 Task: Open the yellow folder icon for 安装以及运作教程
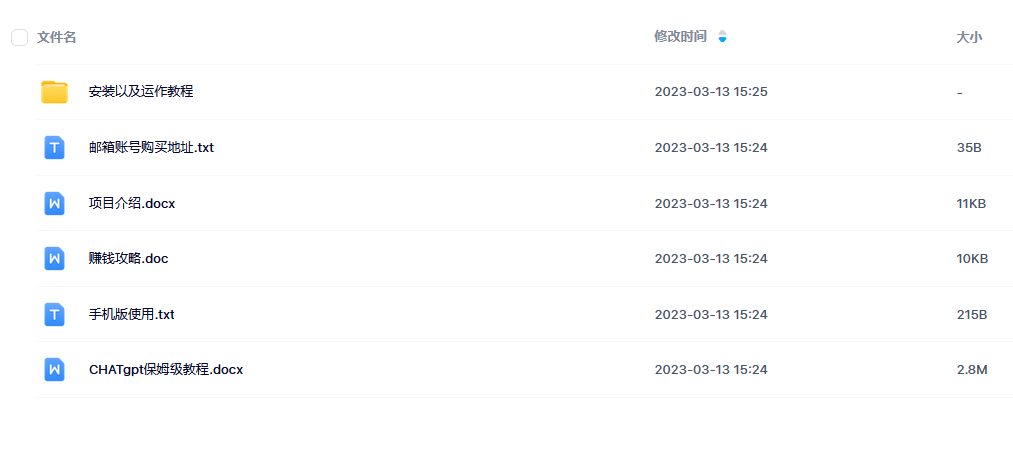click(54, 92)
